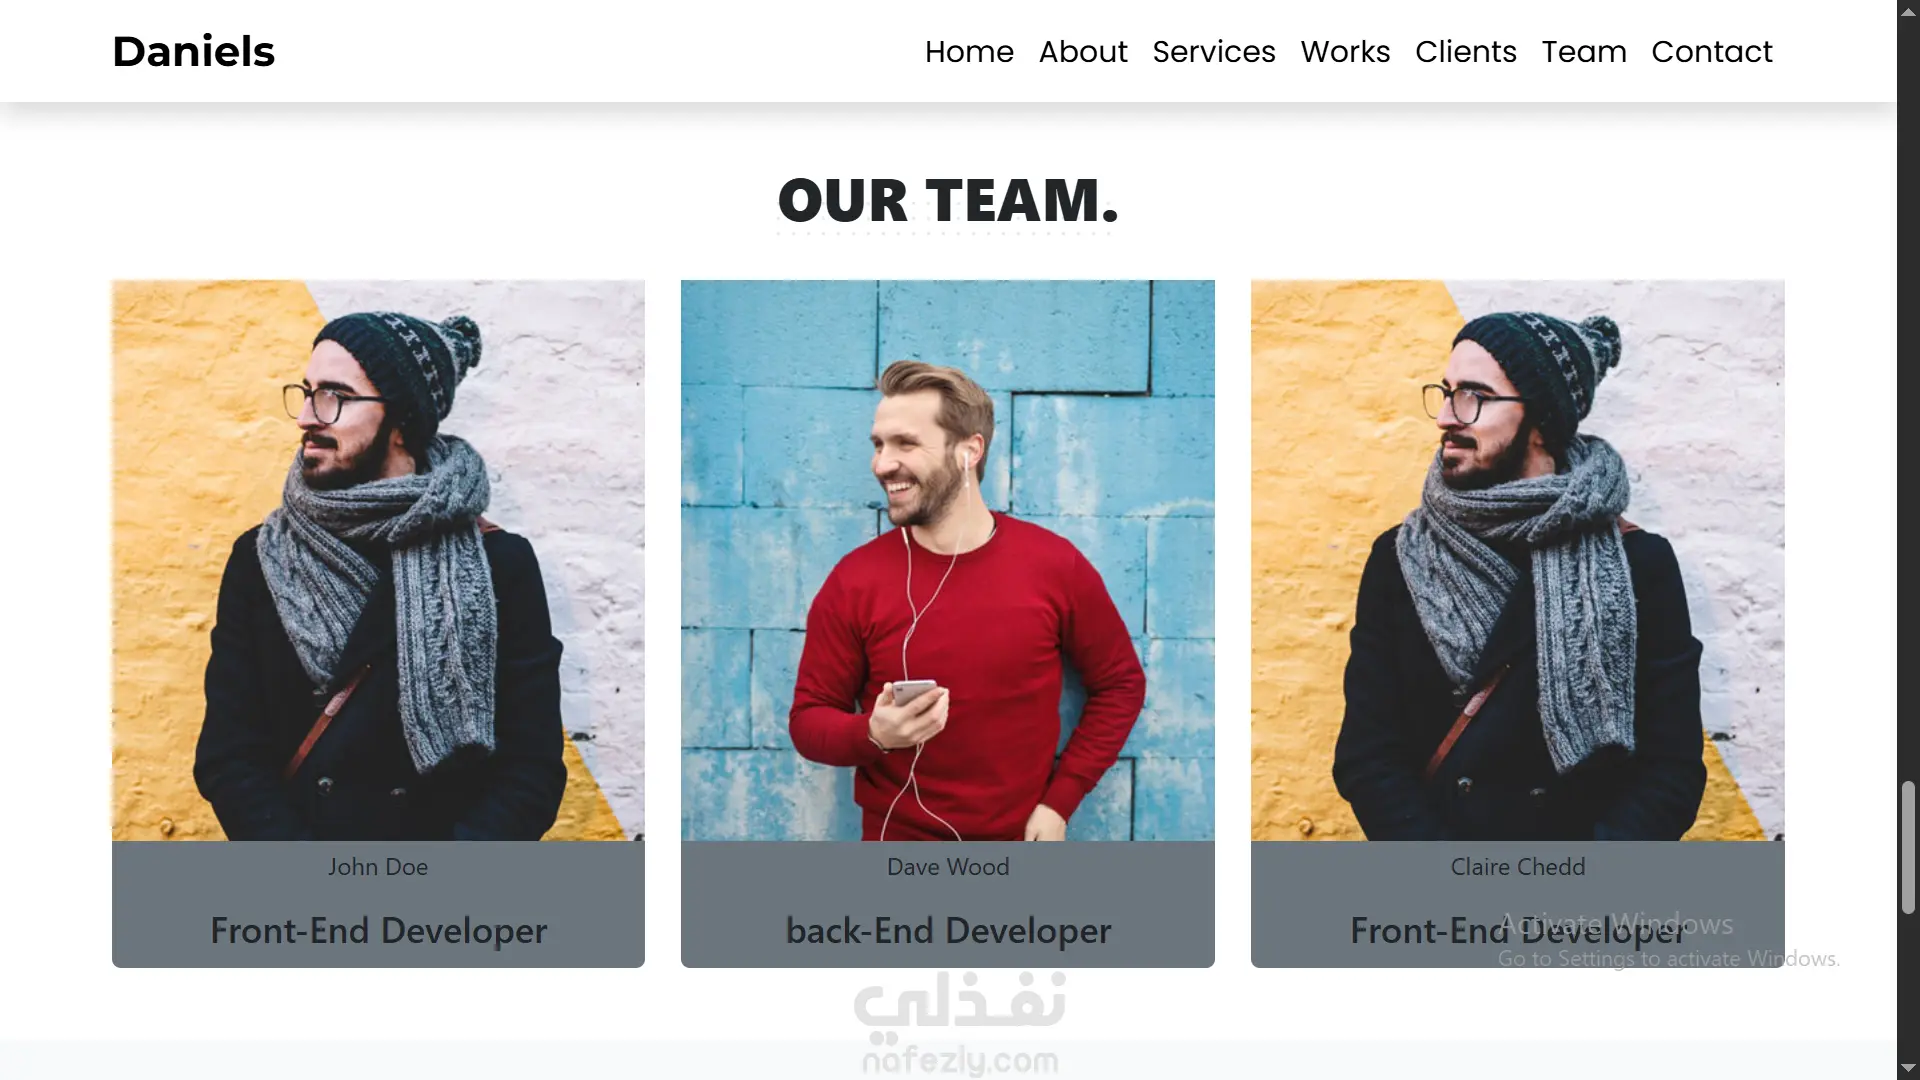1920x1080 pixels.
Task: Select the Team nav link
Action: [x=1584, y=51]
